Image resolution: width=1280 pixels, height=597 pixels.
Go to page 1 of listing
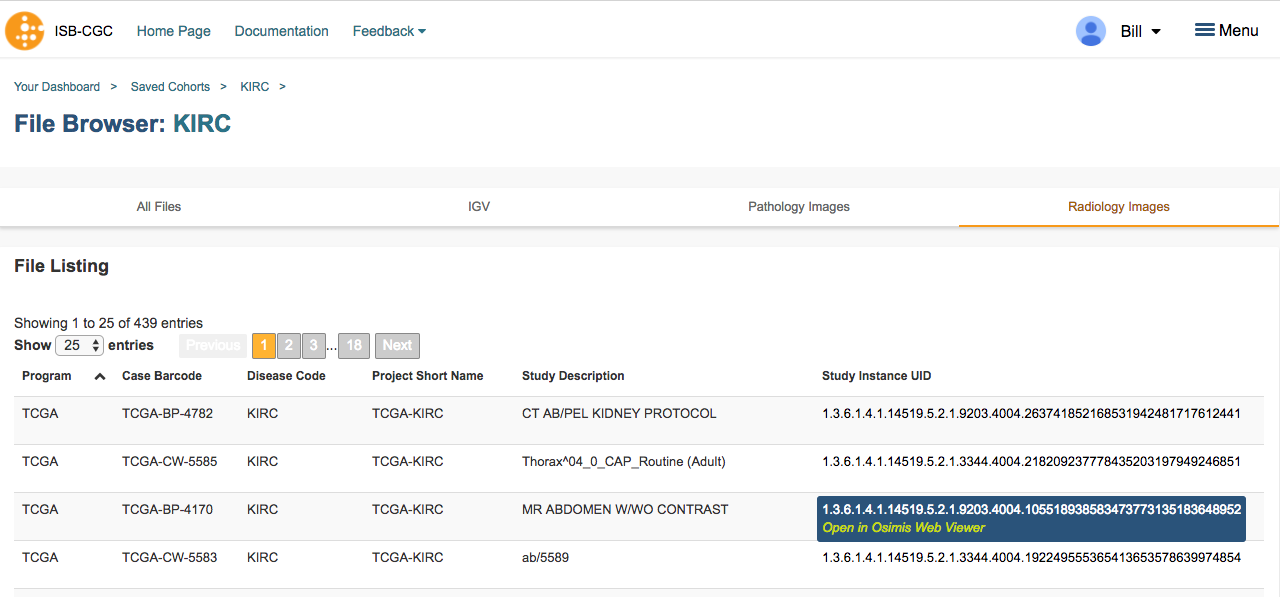click(x=263, y=345)
